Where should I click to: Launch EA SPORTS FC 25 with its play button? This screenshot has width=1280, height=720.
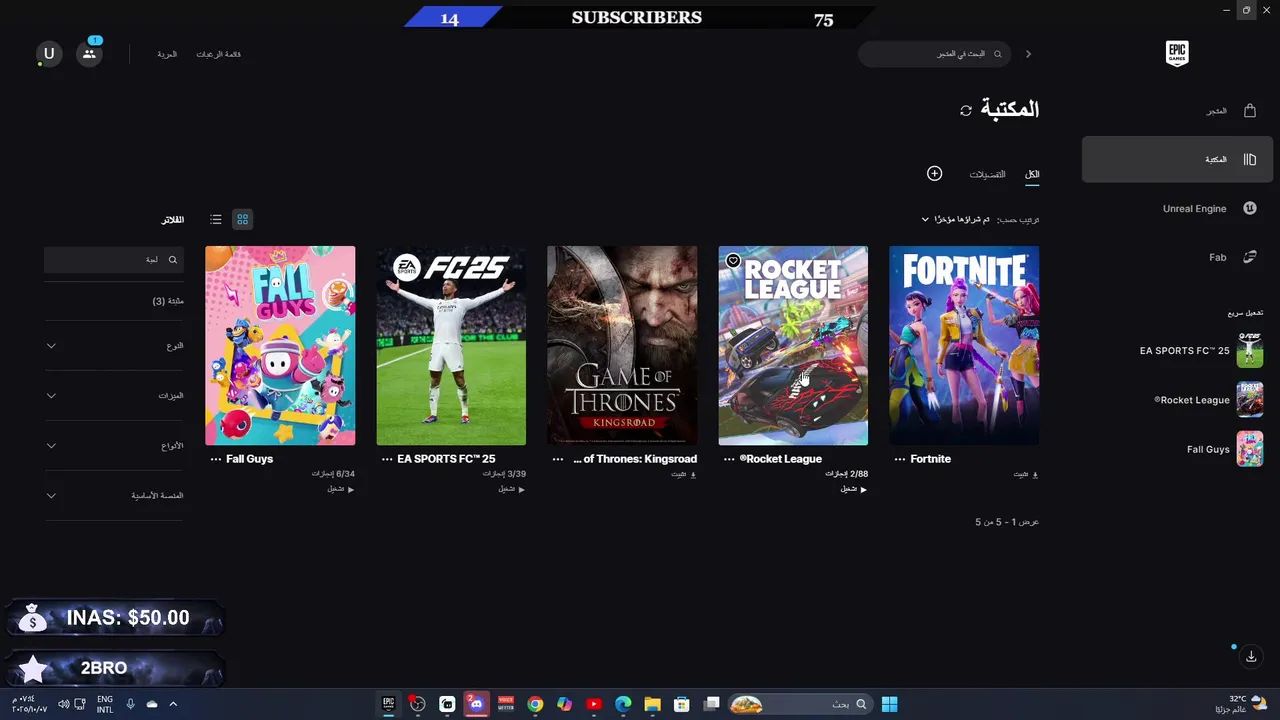pyautogui.click(x=512, y=489)
